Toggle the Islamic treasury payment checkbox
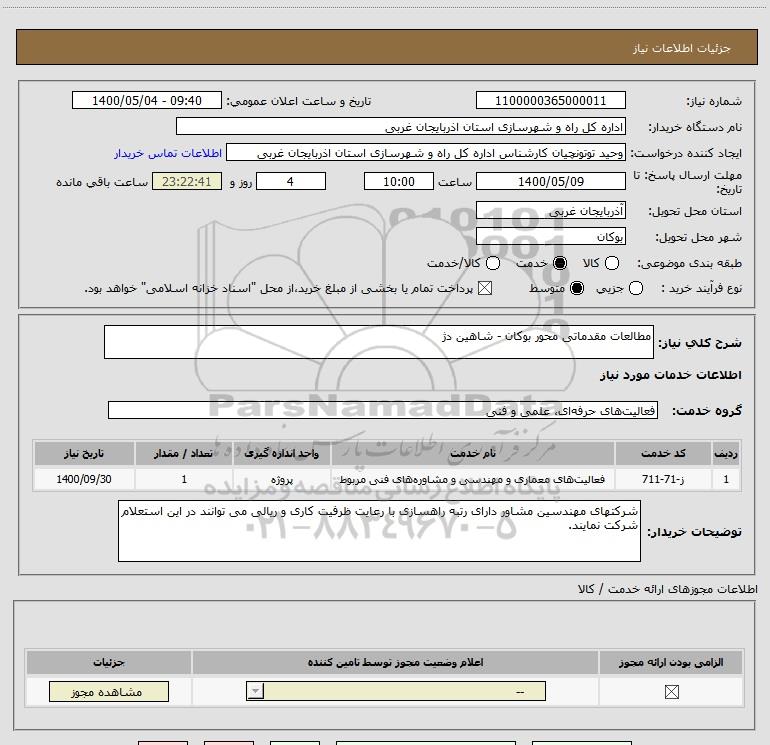The image size is (770, 745). 485,288
